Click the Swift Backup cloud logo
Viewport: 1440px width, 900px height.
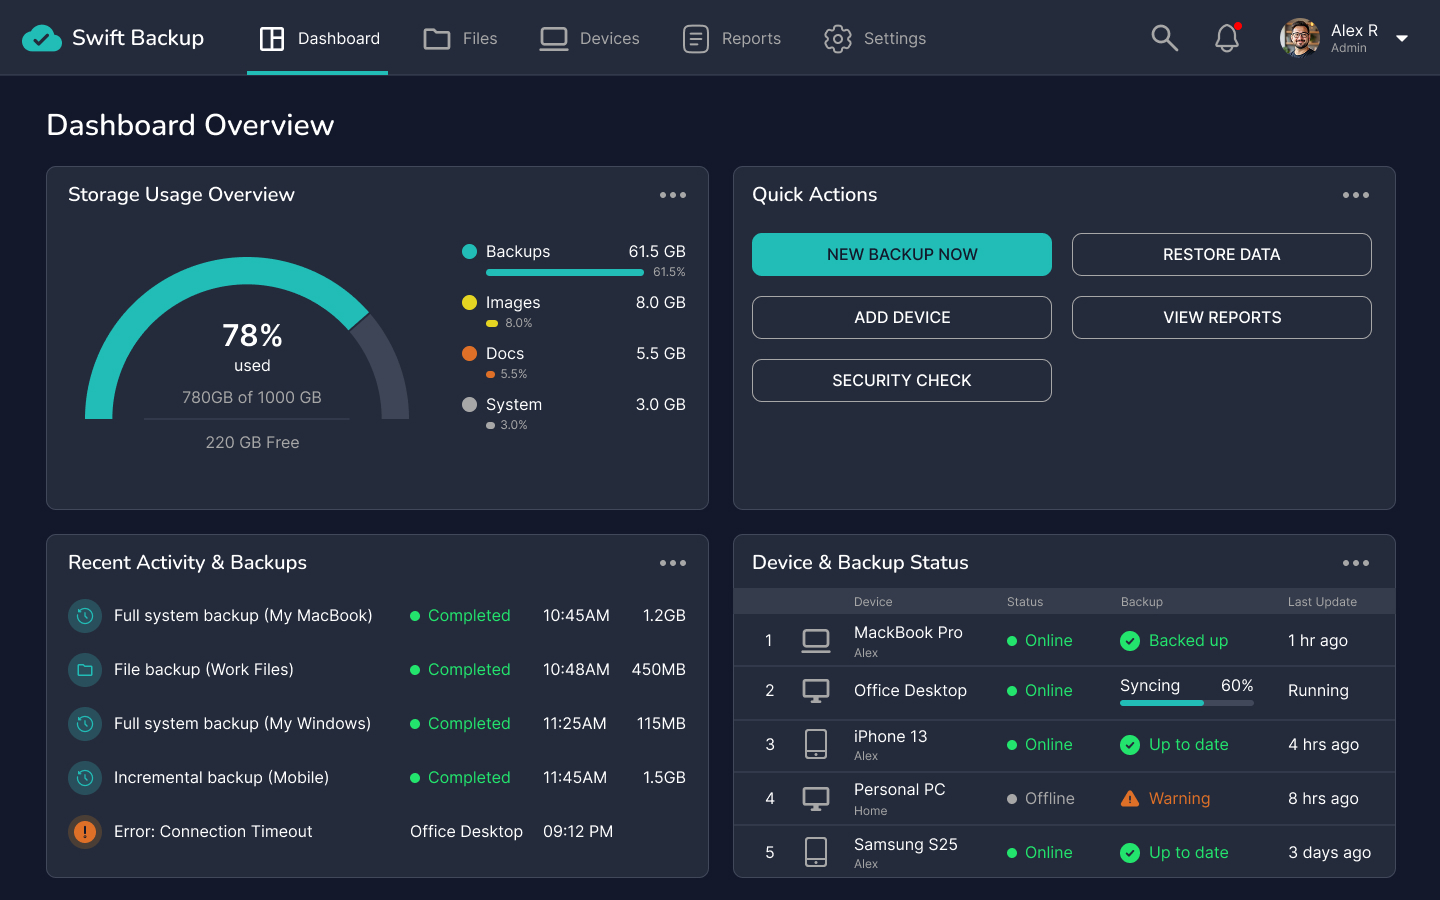42,38
